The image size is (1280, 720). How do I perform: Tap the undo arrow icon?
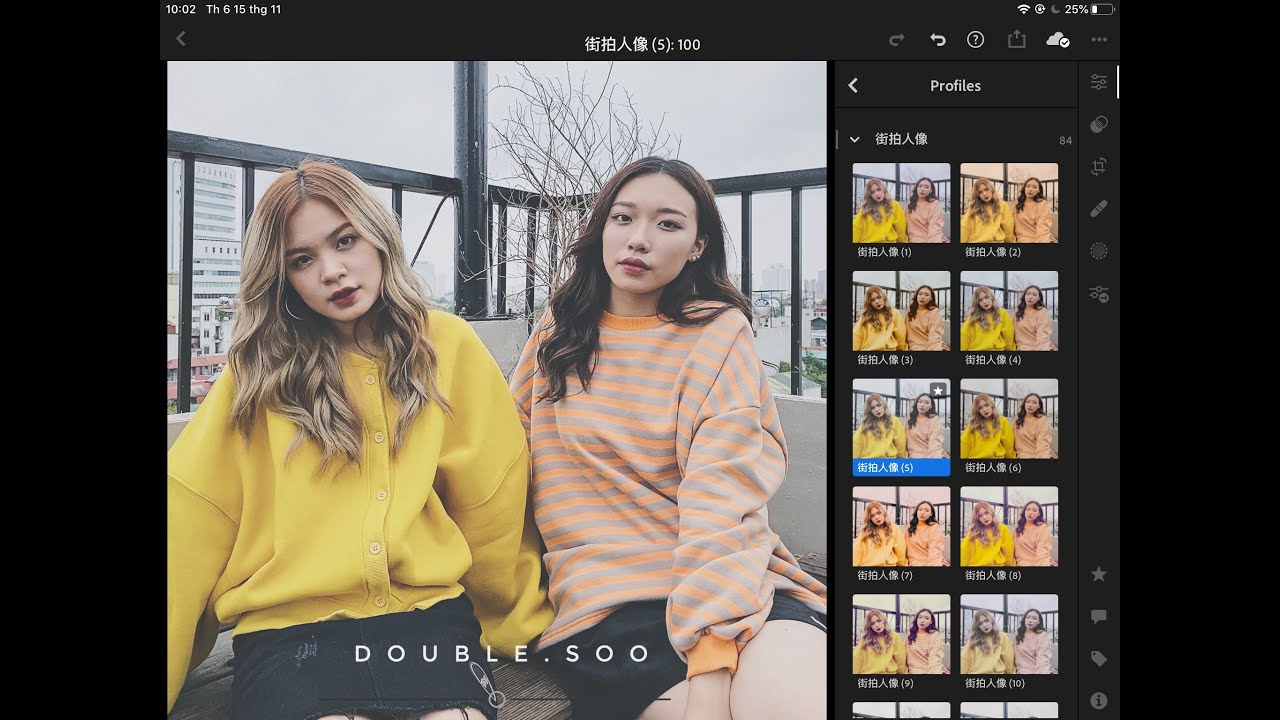[937, 40]
